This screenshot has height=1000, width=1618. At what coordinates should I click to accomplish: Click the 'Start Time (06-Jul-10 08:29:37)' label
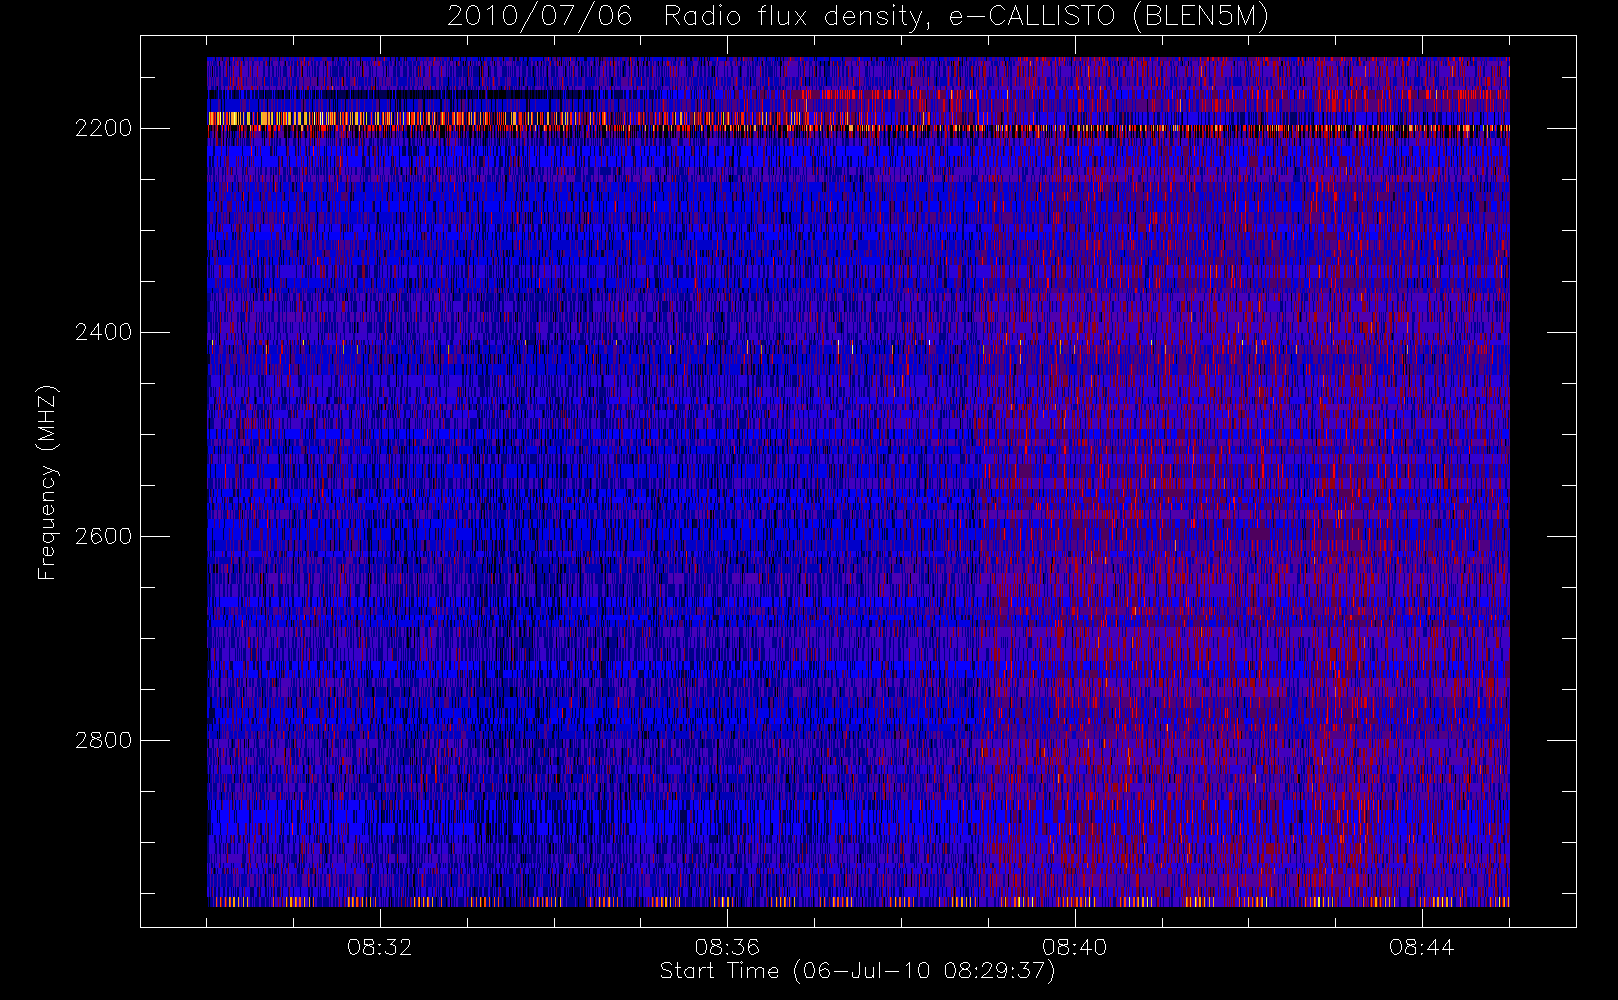858,971
